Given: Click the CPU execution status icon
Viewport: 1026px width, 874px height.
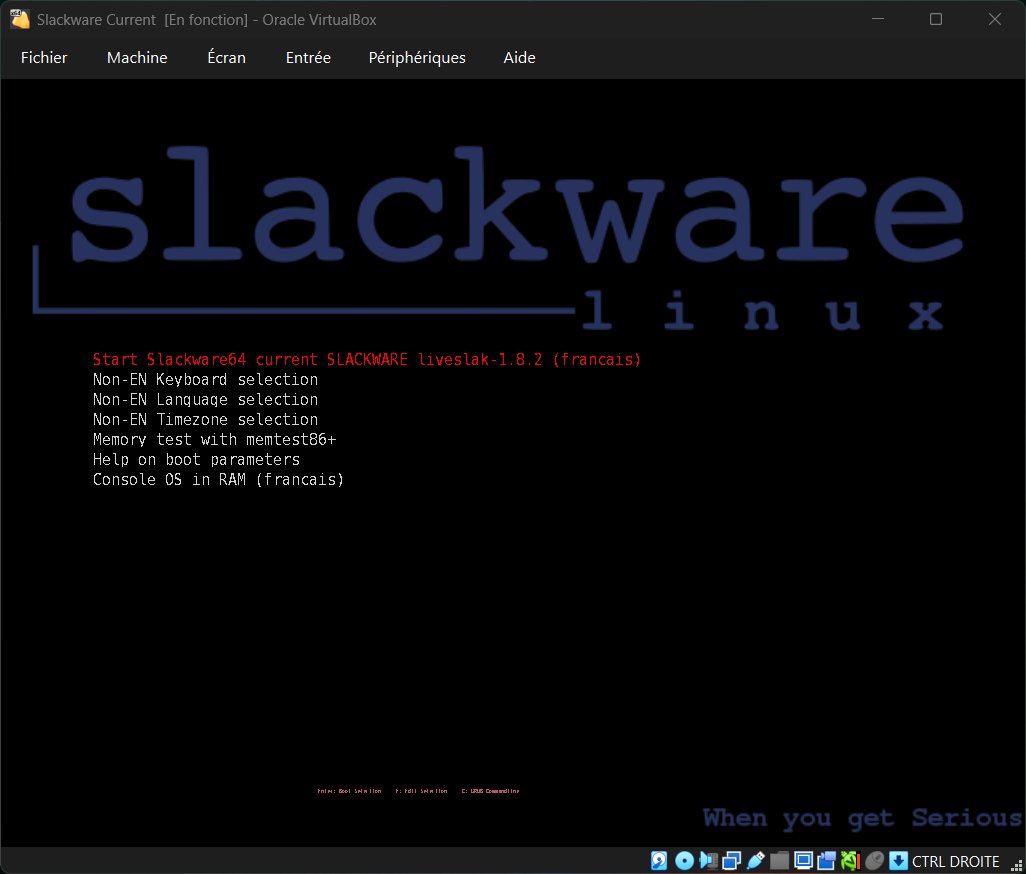Looking at the screenshot, I should click(x=850, y=861).
